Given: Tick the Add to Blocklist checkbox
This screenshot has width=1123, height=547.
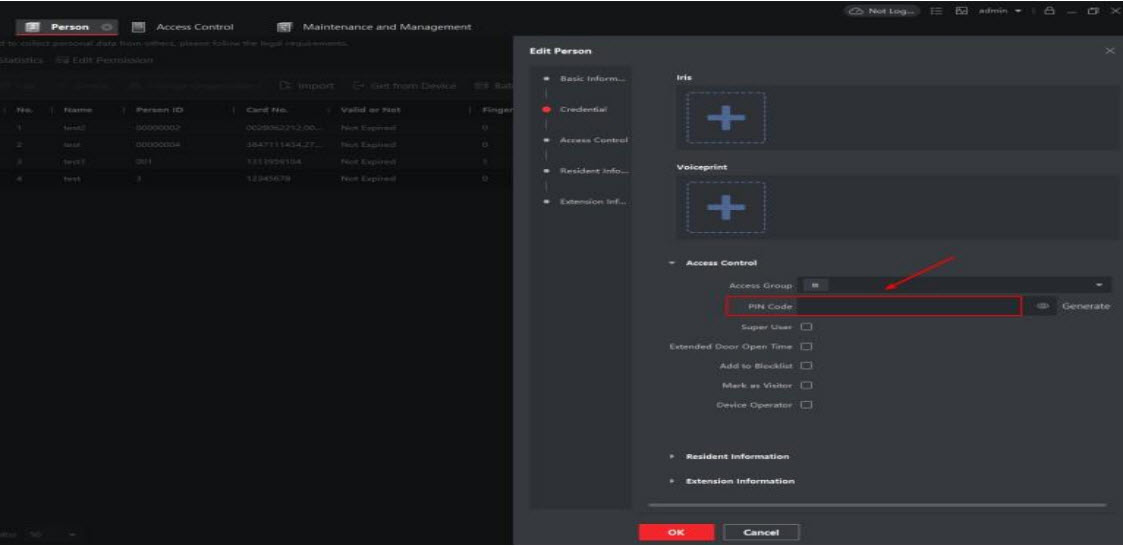Looking at the screenshot, I should click(806, 366).
